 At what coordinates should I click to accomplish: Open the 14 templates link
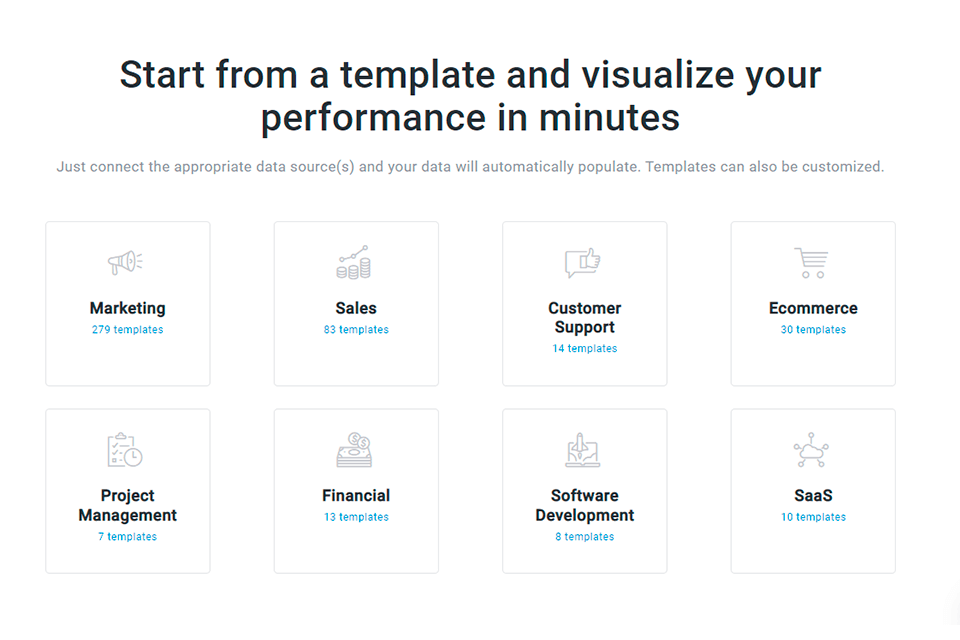pyautogui.click(x=585, y=349)
